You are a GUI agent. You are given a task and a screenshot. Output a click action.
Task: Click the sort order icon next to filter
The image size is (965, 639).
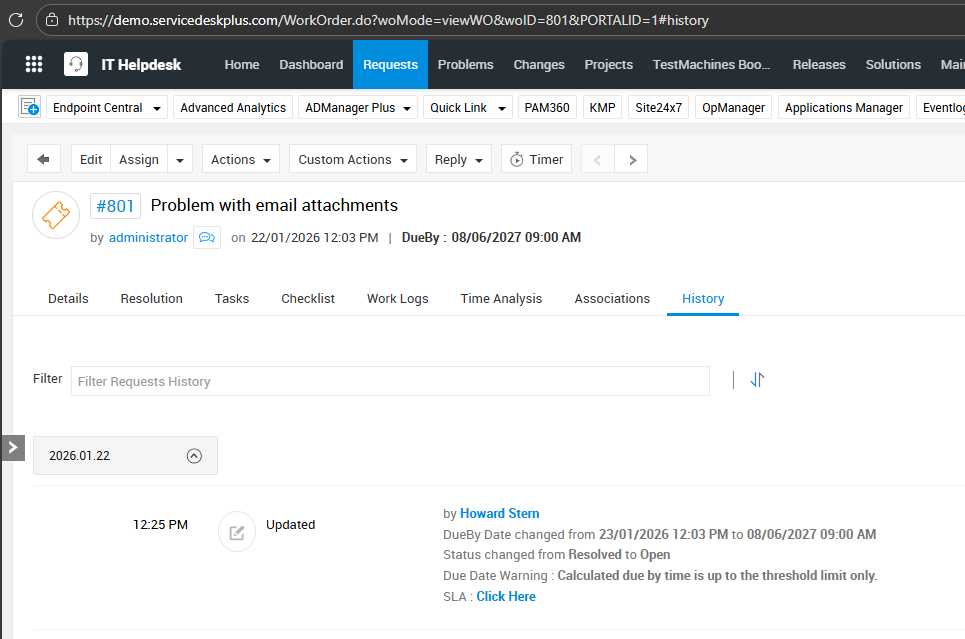(x=757, y=380)
